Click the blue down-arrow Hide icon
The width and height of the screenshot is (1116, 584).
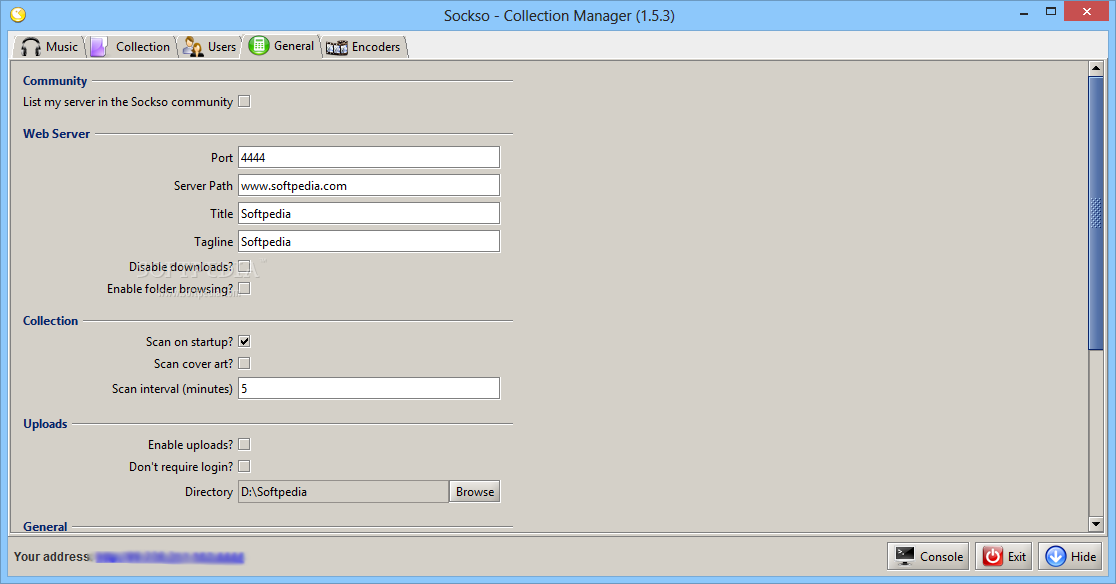(x=1056, y=556)
